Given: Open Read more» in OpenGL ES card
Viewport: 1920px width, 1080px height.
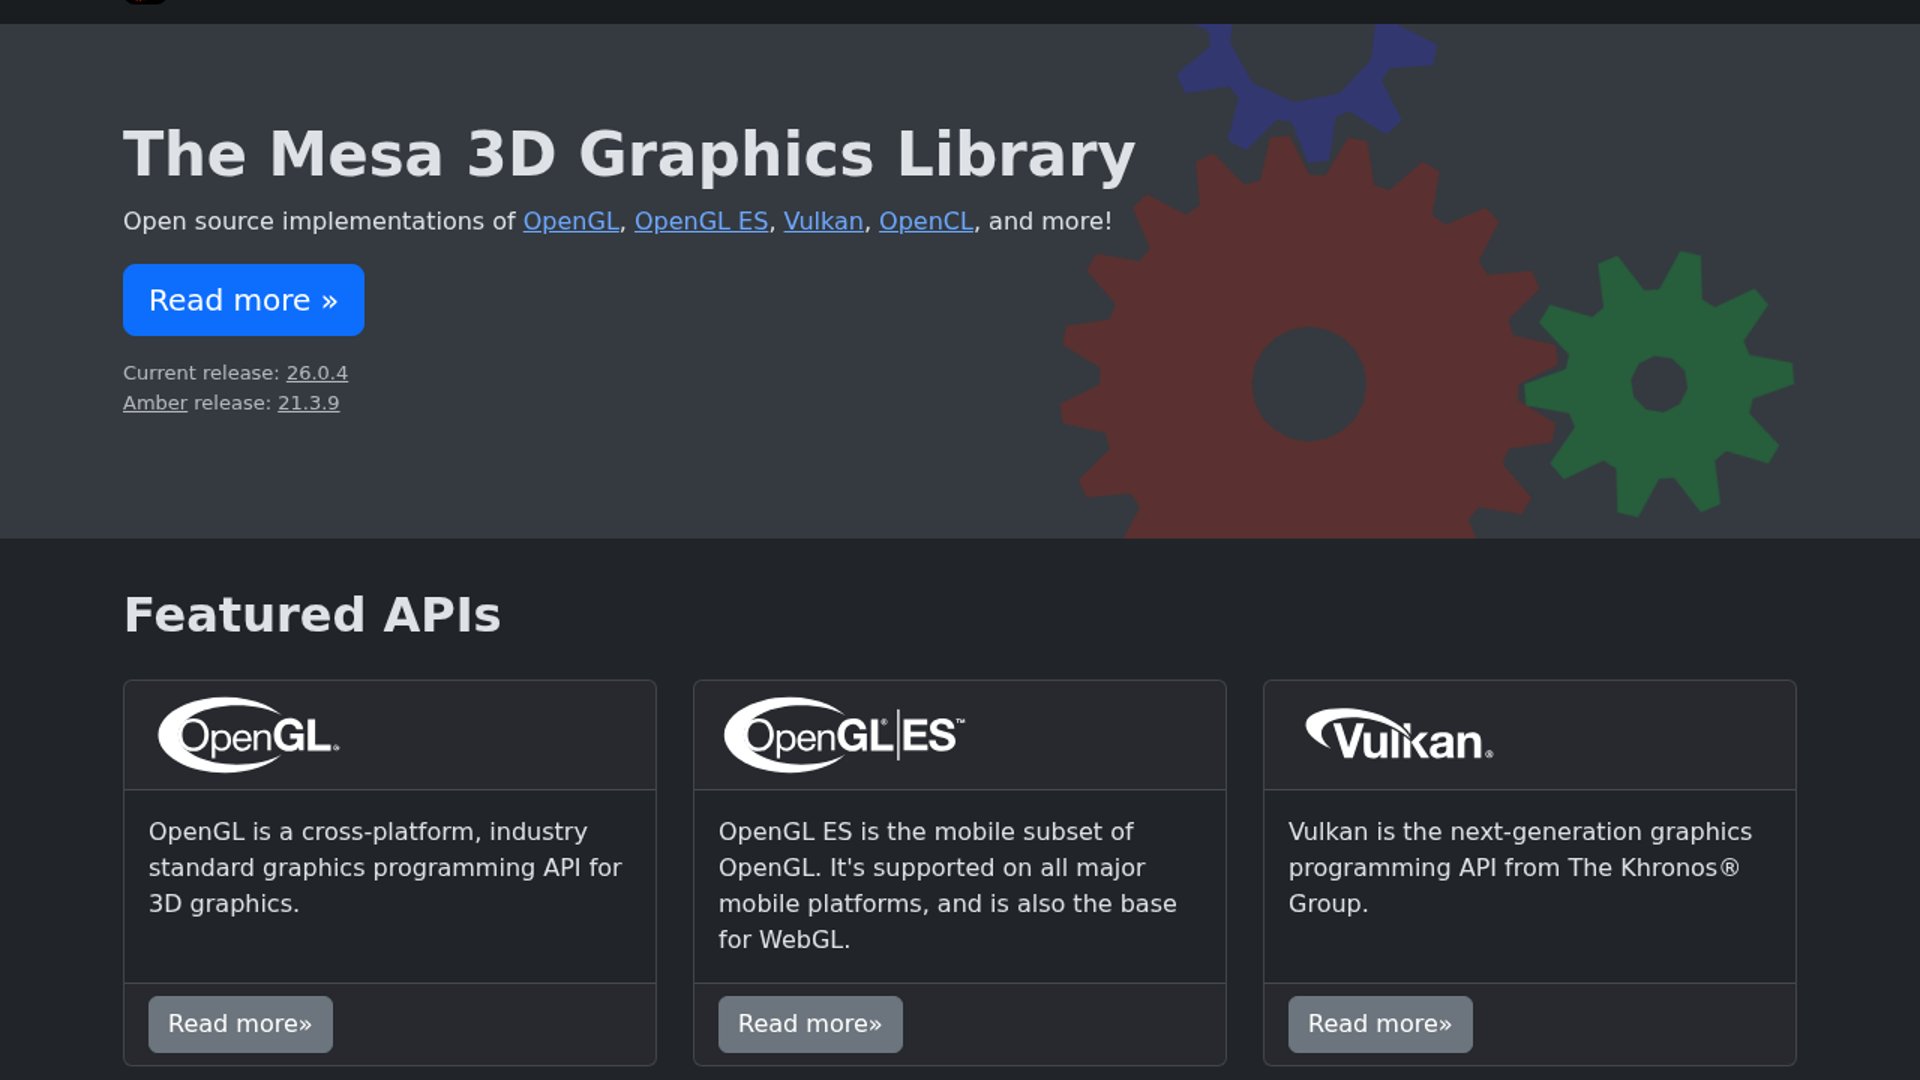Looking at the screenshot, I should [810, 1024].
